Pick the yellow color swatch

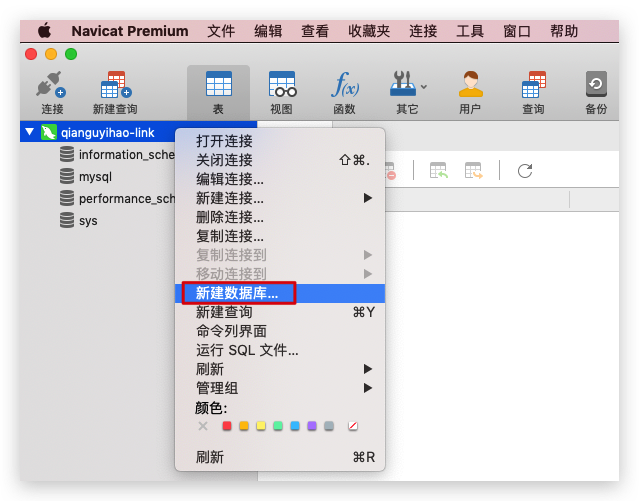[261, 426]
